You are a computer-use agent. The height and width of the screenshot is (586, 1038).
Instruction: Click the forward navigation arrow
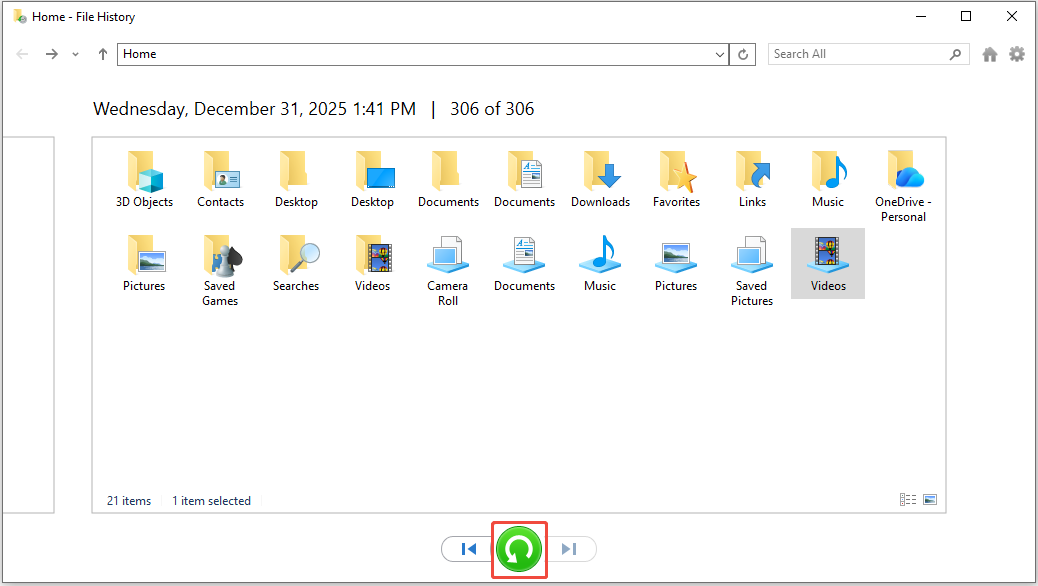pos(51,54)
